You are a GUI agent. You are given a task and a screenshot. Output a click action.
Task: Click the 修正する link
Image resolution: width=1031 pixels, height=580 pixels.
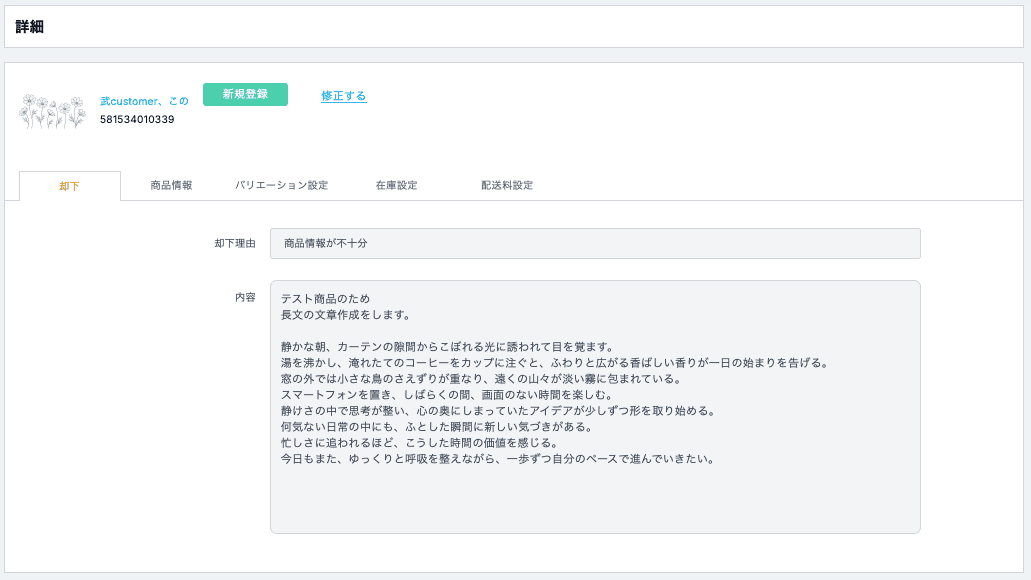click(343, 96)
